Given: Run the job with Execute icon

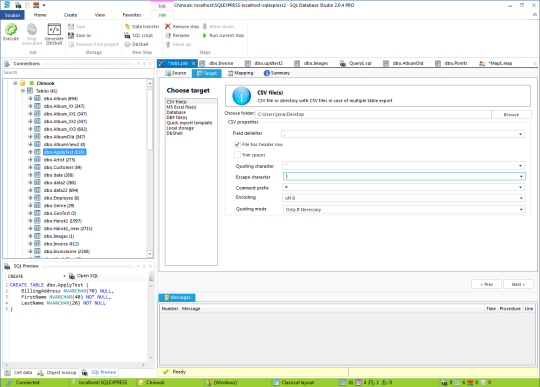Looking at the screenshot, I should point(11,32).
